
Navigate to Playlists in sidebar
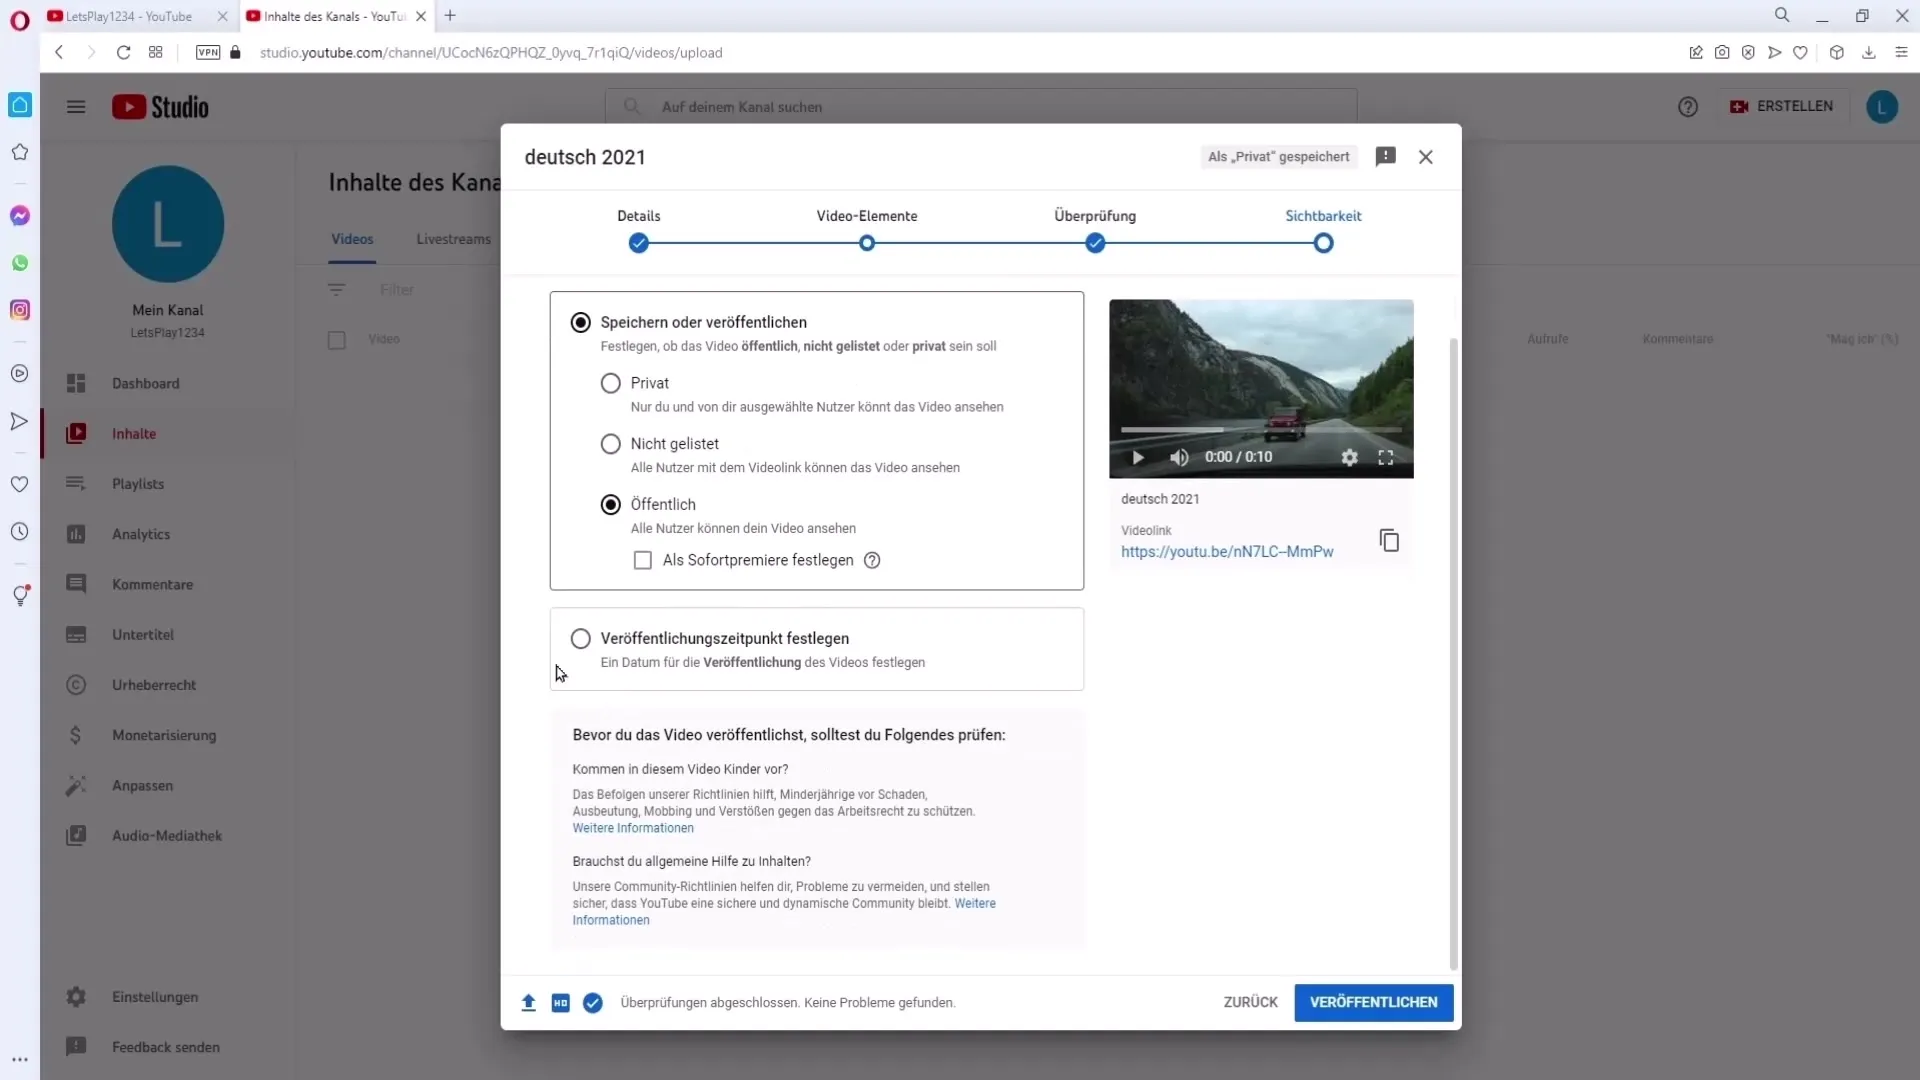(x=137, y=484)
